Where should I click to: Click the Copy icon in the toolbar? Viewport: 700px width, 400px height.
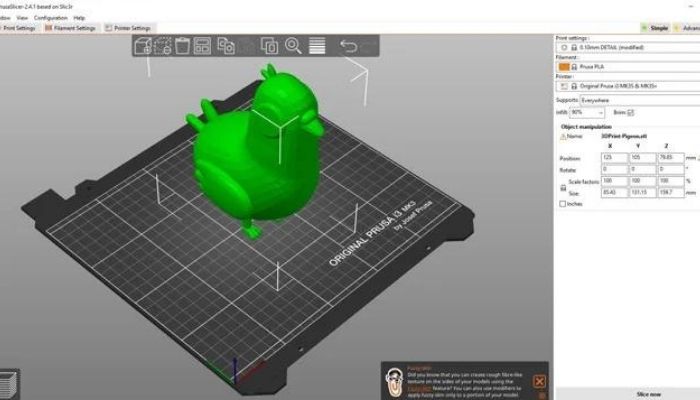[x=226, y=46]
